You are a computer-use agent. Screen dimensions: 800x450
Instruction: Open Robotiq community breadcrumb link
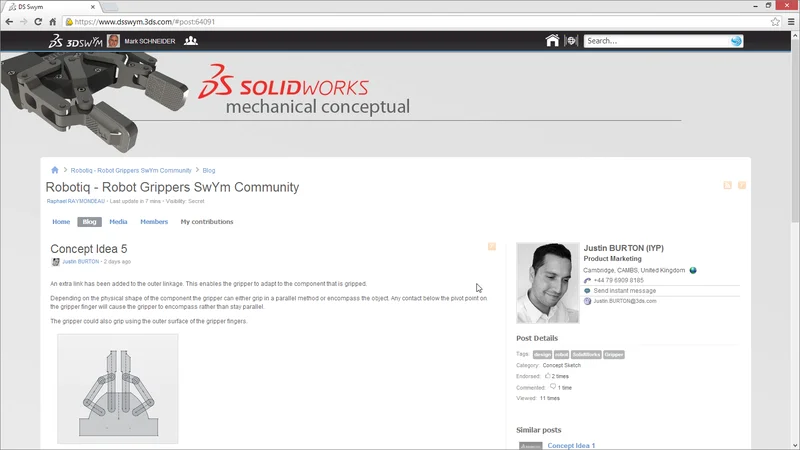[x=131, y=170]
